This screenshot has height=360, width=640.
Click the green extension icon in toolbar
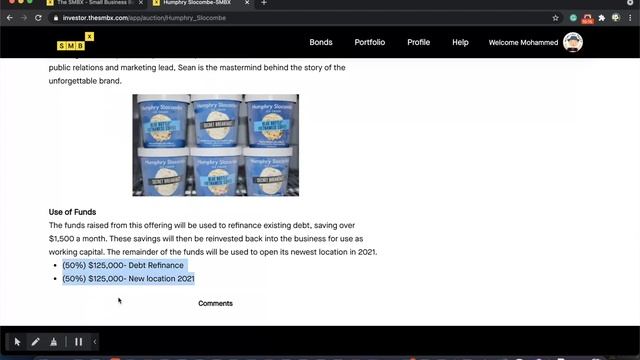tap(573, 18)
